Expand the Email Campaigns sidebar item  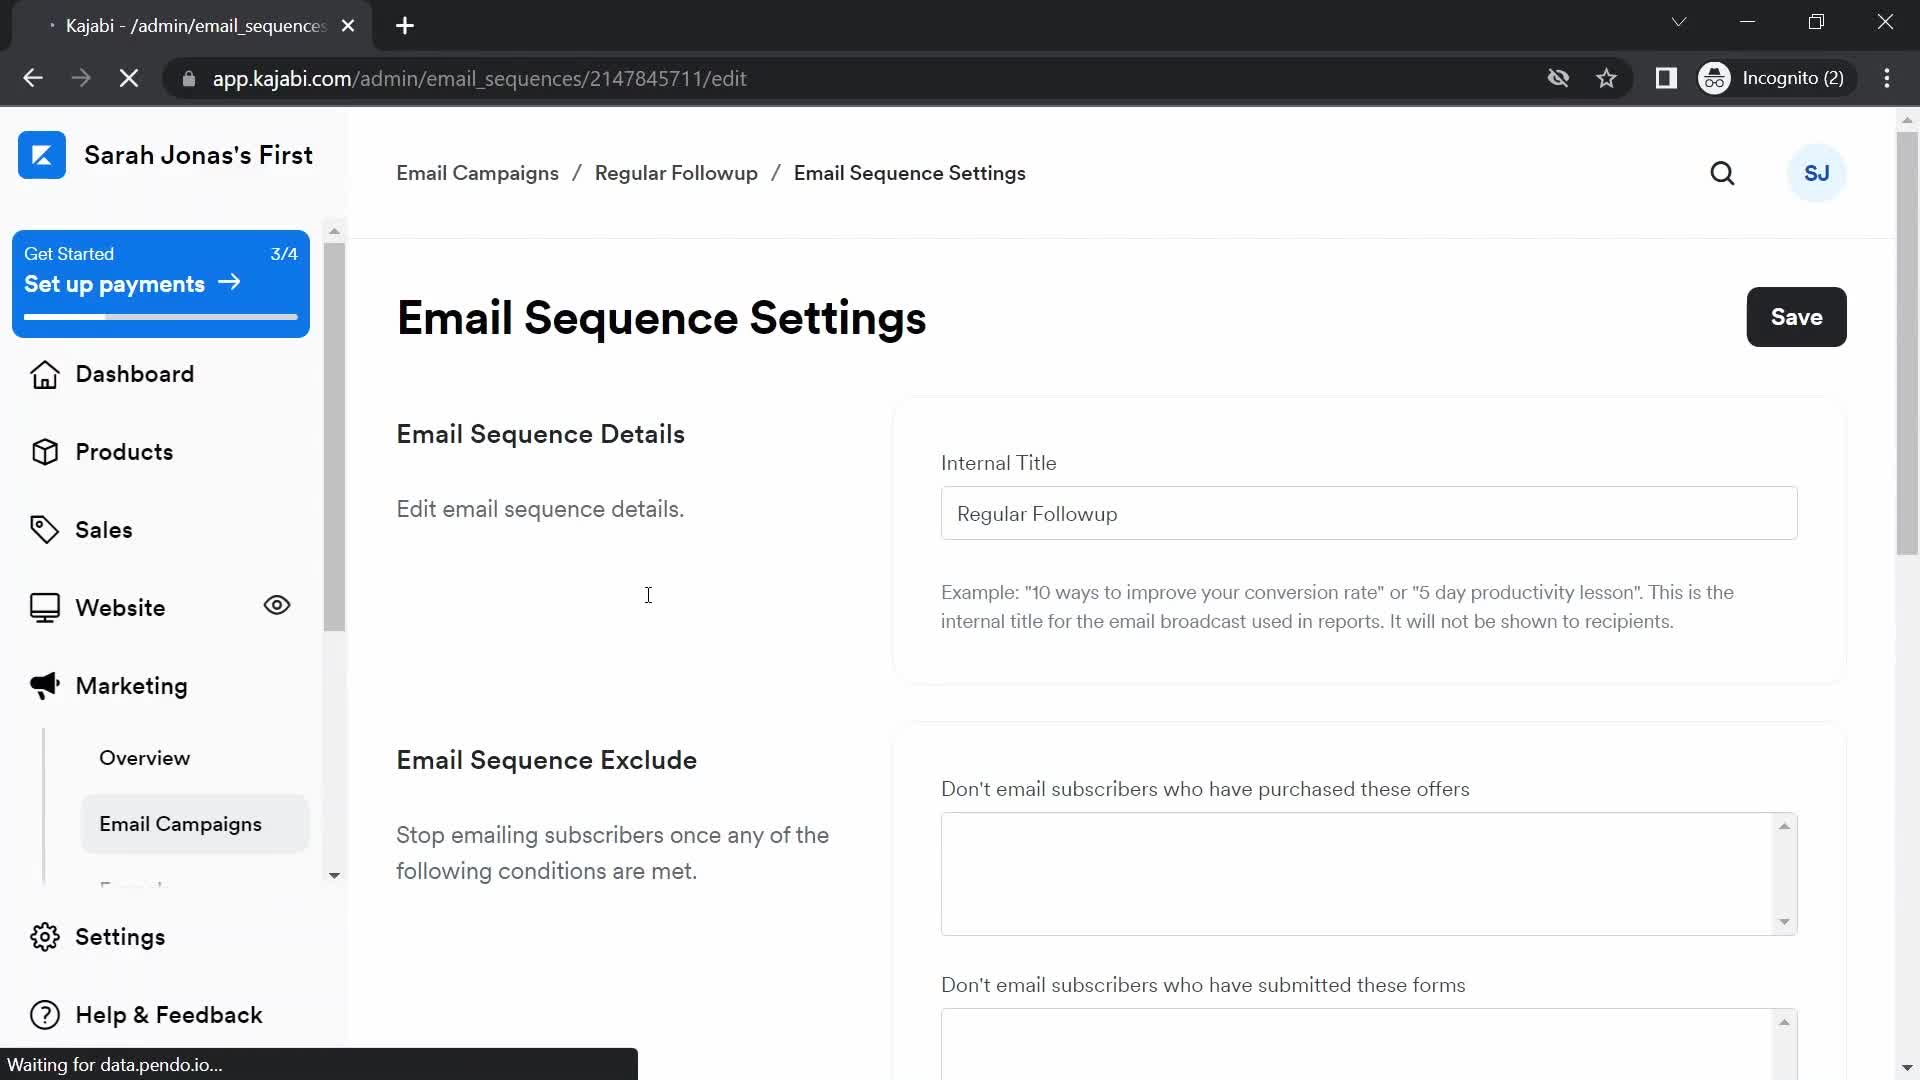[x=181, y=823]
